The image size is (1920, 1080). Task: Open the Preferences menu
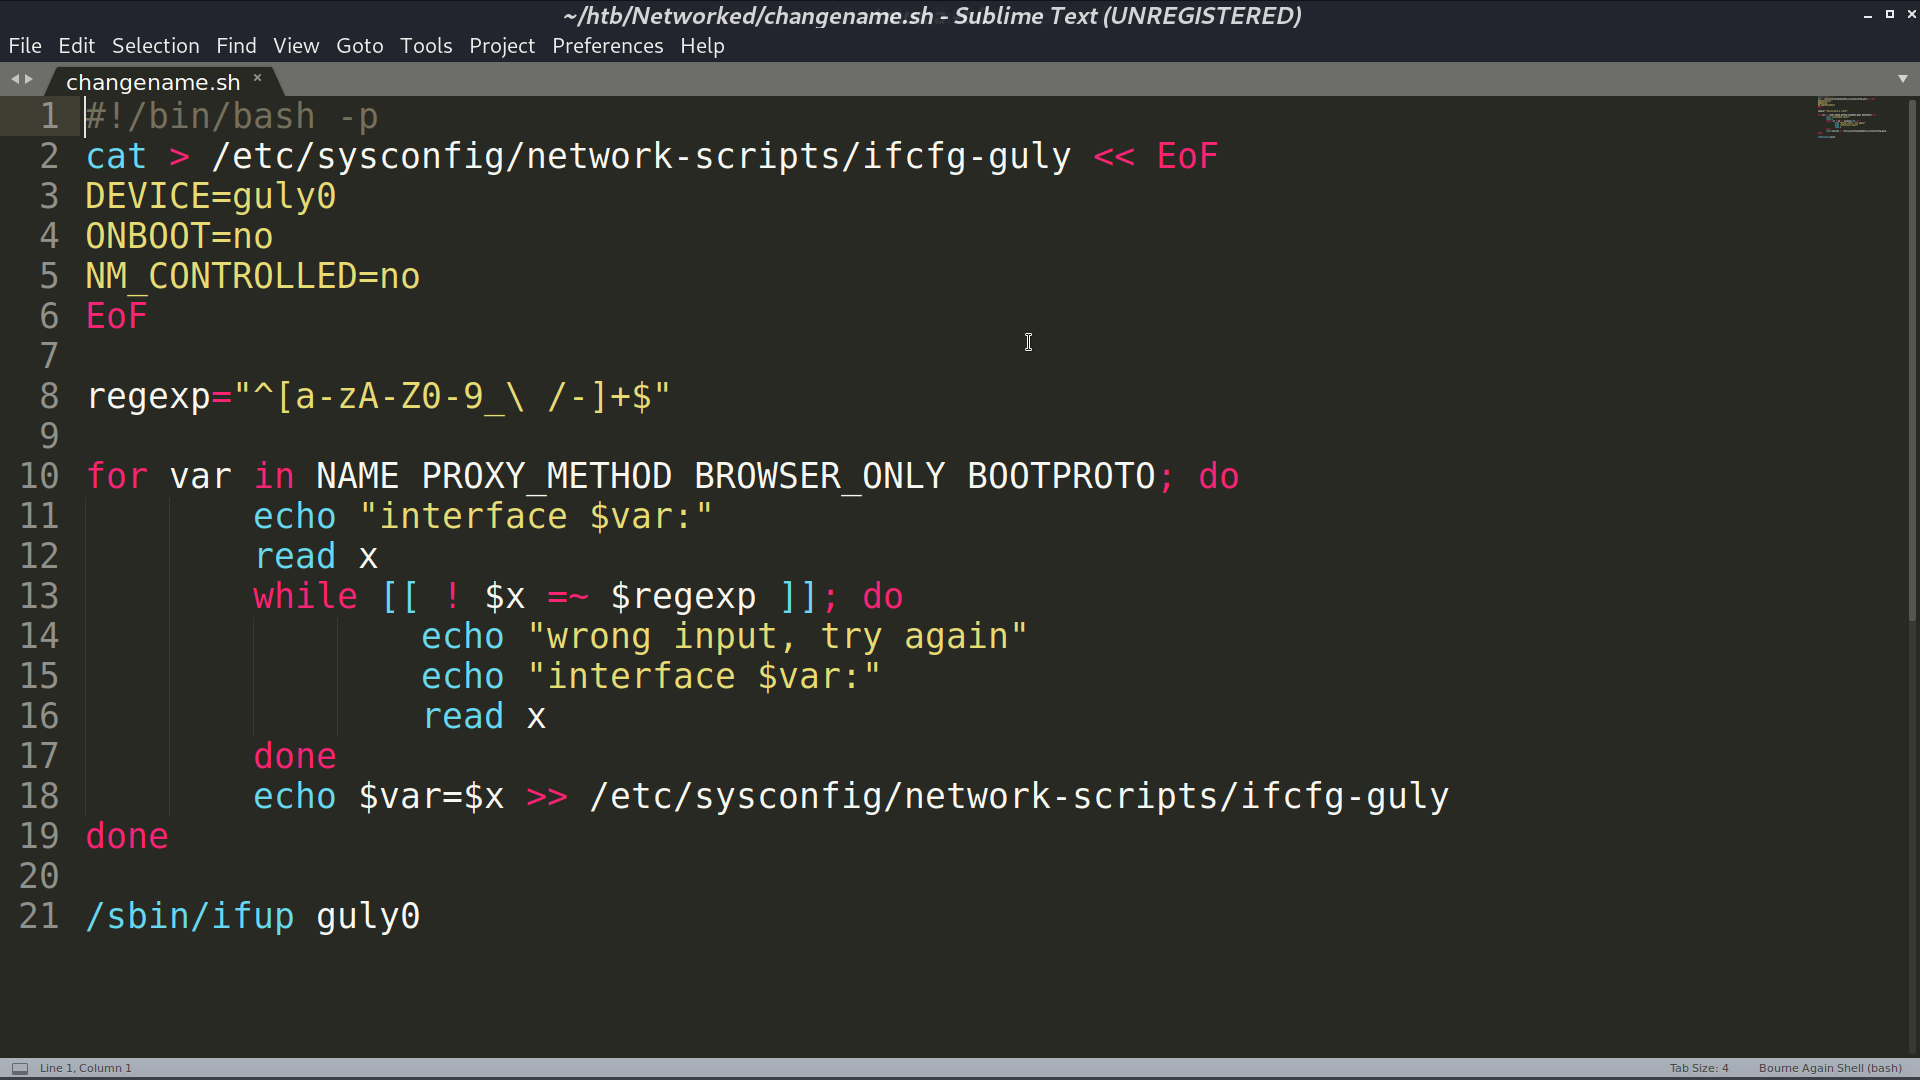[607, 46]
